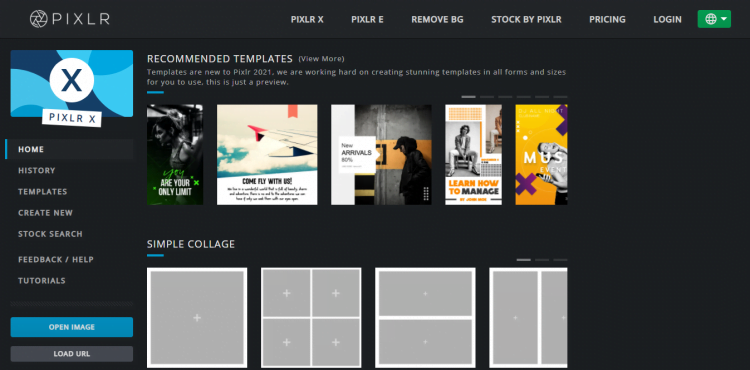Screen dimensions: 750x370
Task: Click plus in bottom row of stacked collage
Action: [425, 342]
